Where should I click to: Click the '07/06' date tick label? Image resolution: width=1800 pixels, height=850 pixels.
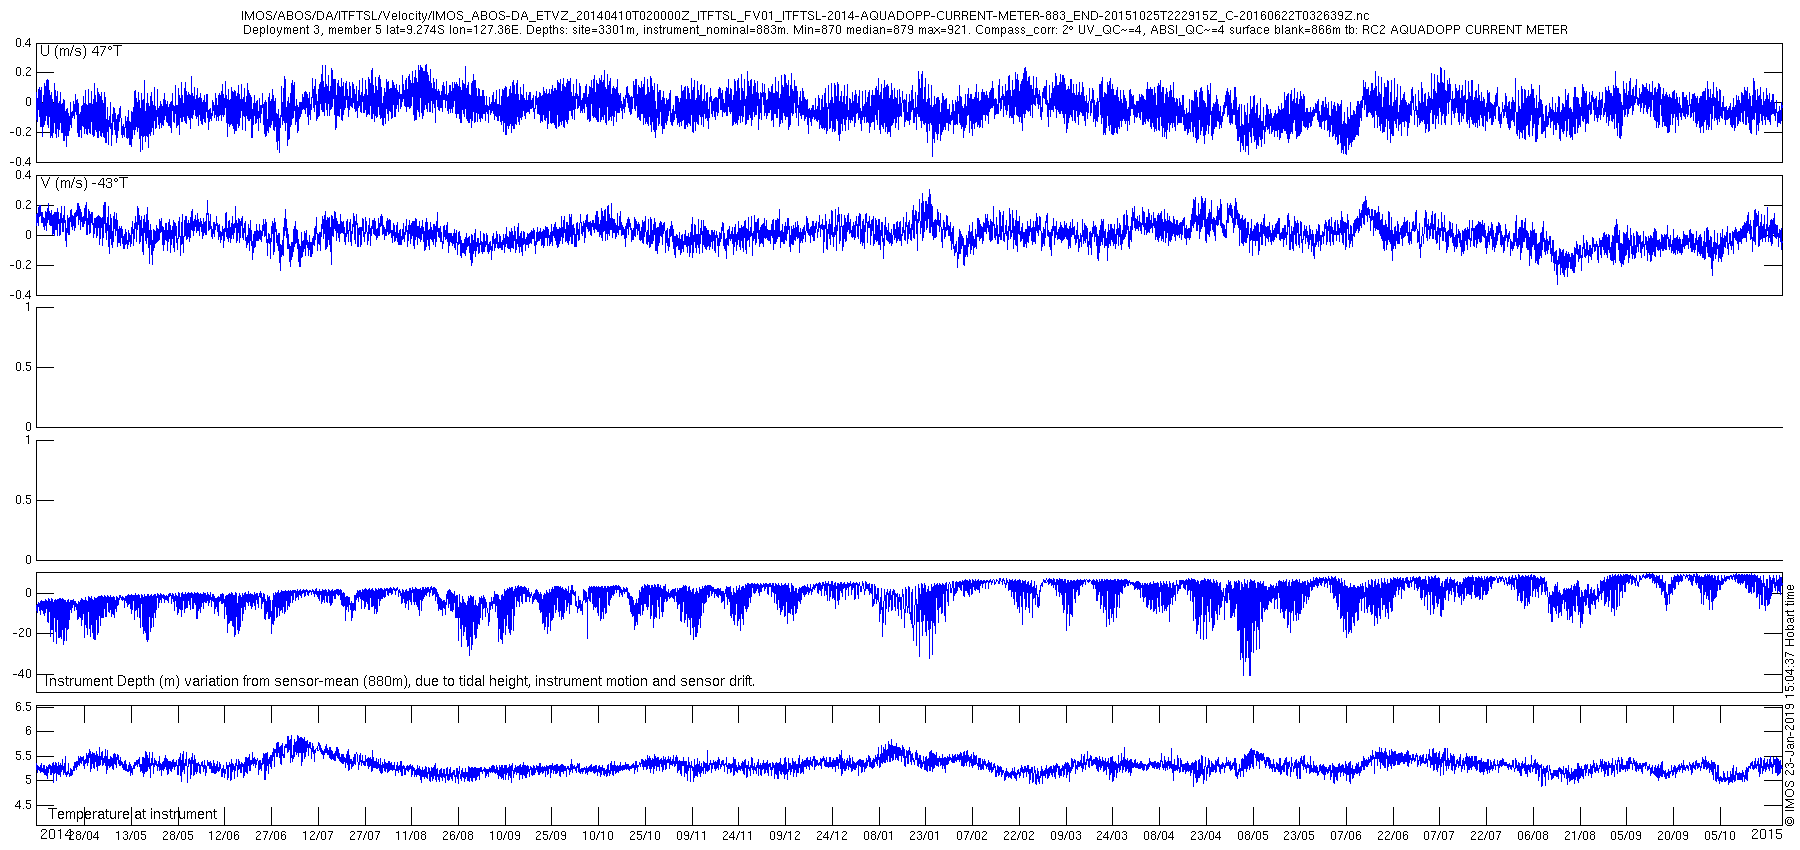[1346, 836]
